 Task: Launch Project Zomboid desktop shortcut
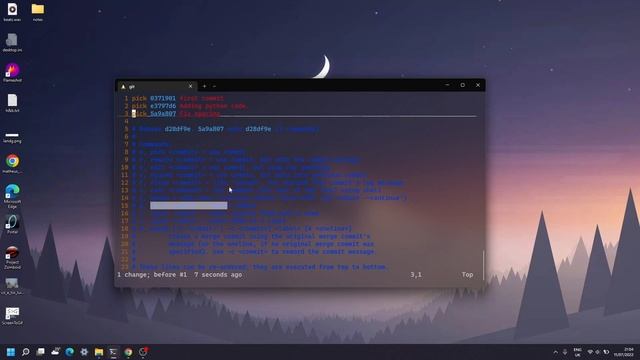[x=12, y=258]
